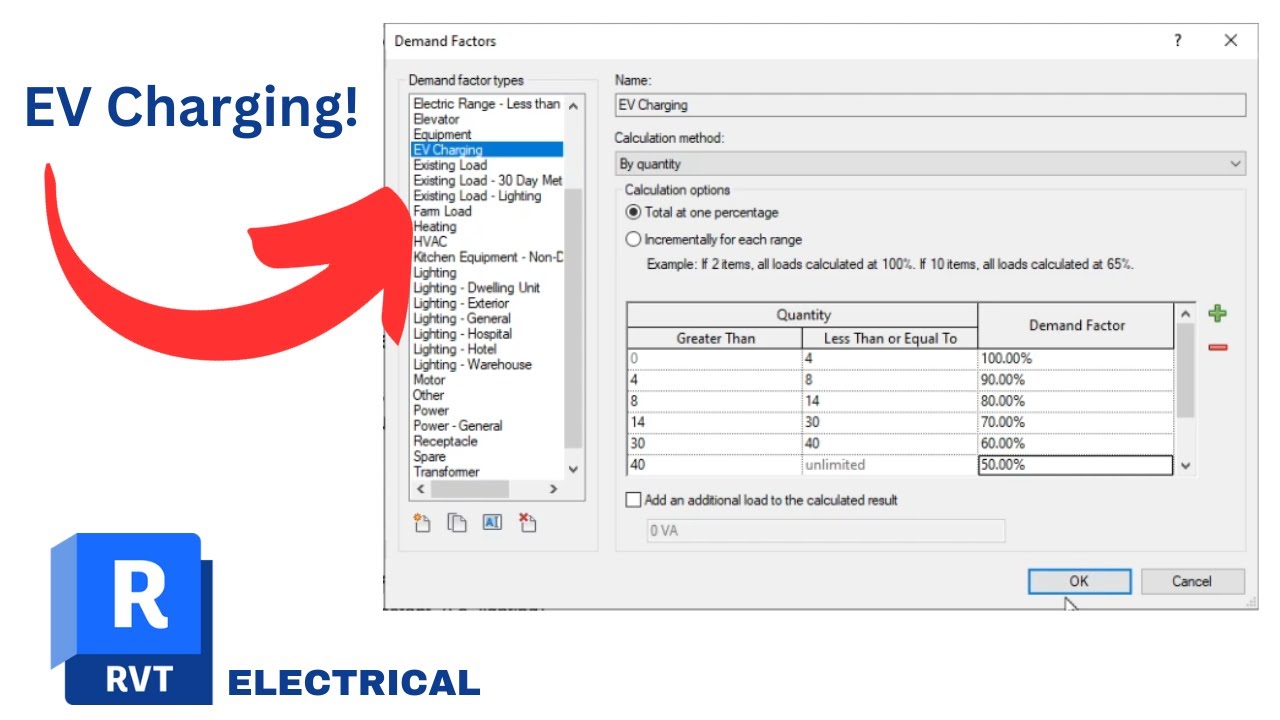This screenshot has width=1280, height=720.
Task: Click the 90.00% demand factor cell
Action: tap(1075, 380)
